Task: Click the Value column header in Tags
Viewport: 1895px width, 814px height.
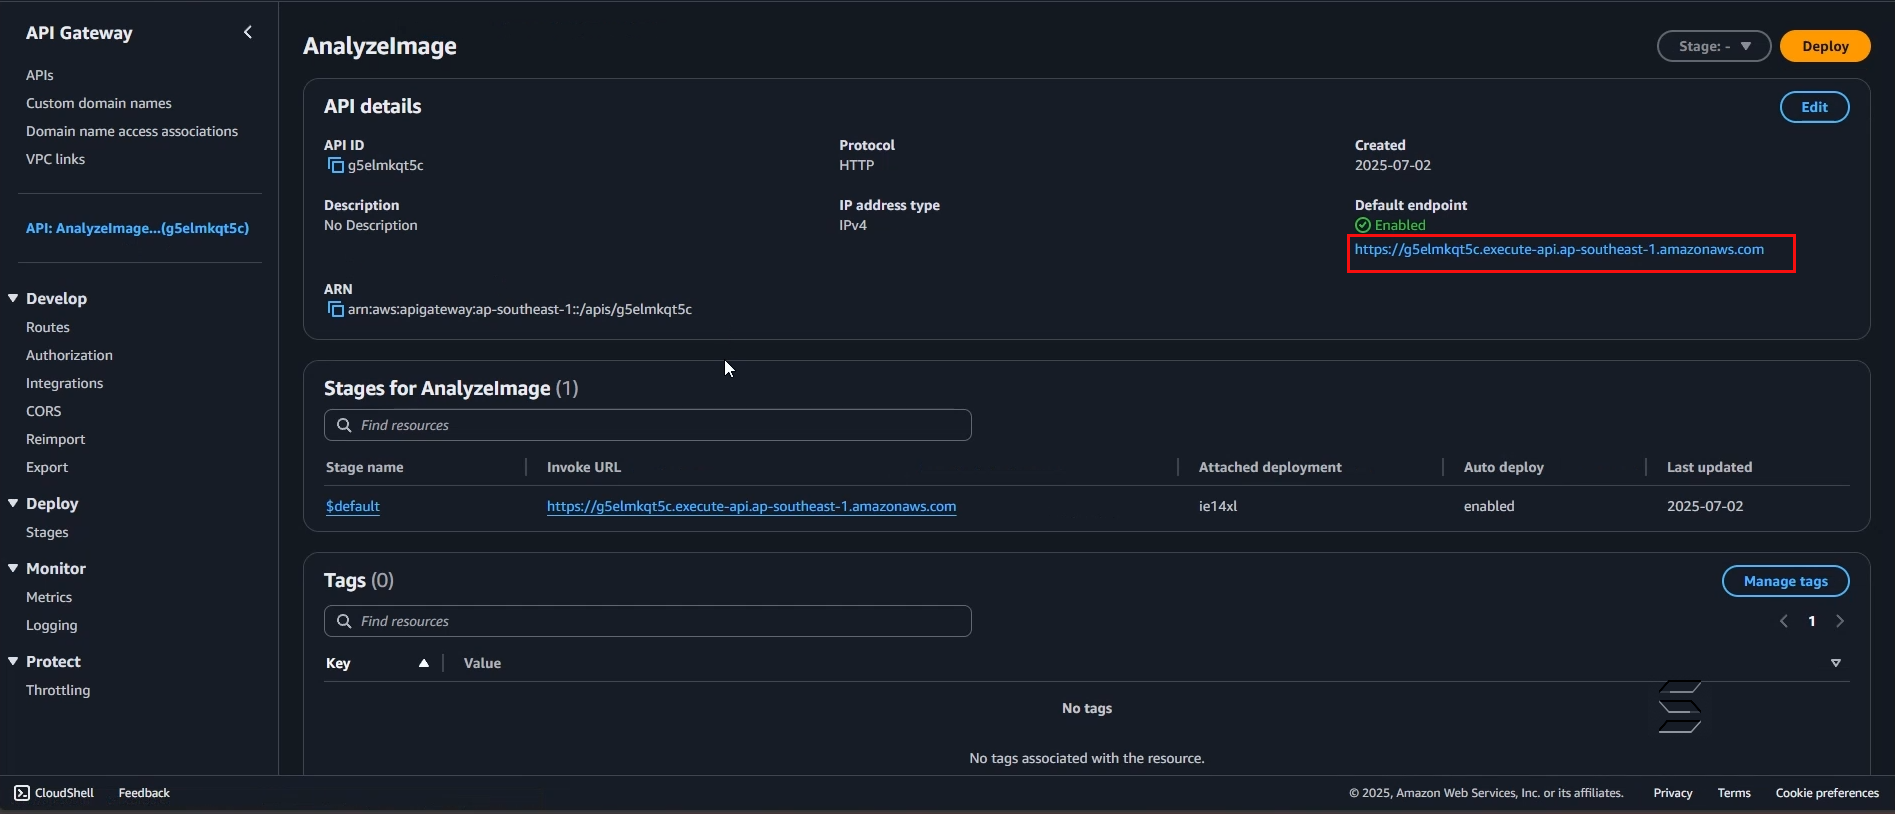Action: pos(482,663)
